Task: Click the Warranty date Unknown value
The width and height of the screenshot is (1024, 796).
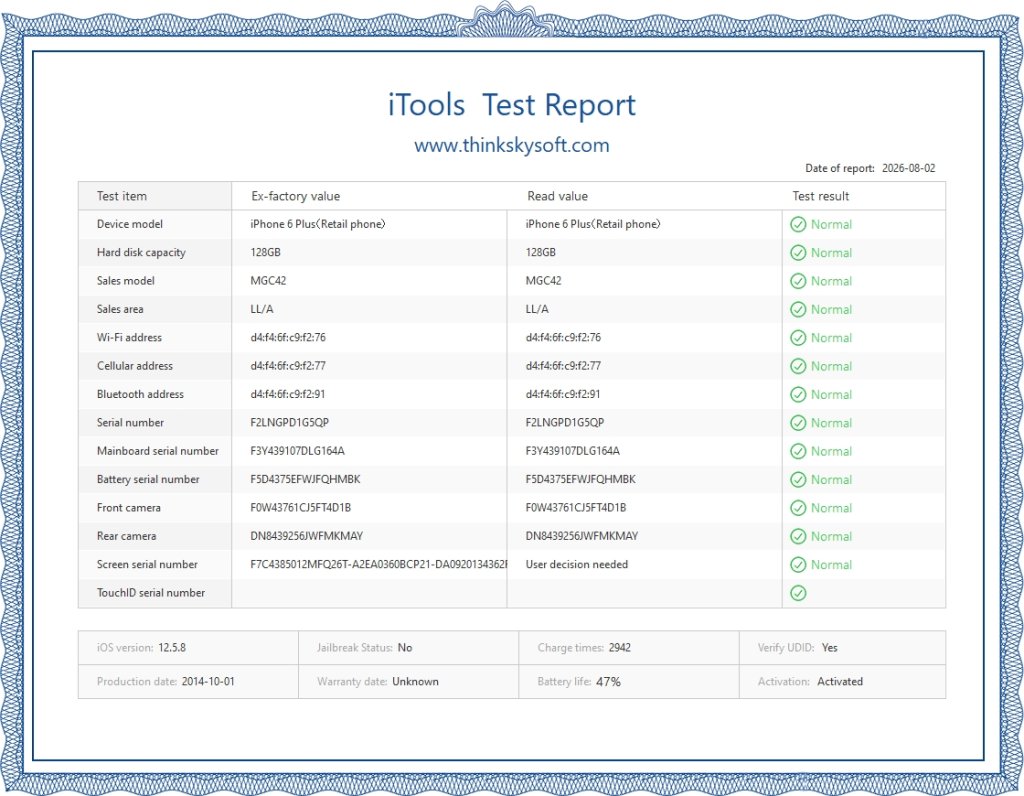Action: pyautogui.click(x=415, y=682)
